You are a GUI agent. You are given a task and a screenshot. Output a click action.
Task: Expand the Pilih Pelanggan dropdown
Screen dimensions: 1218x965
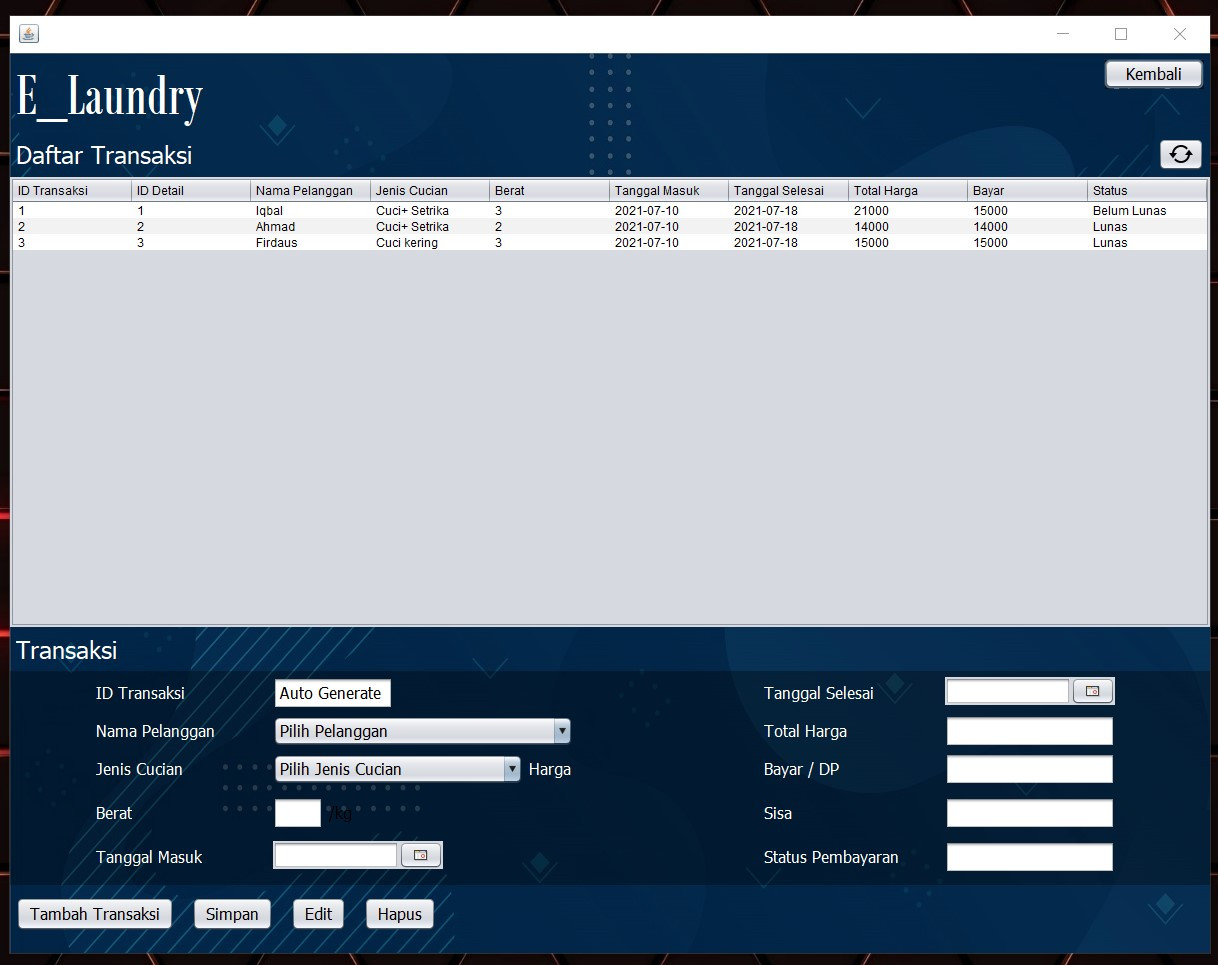point(562,731)
